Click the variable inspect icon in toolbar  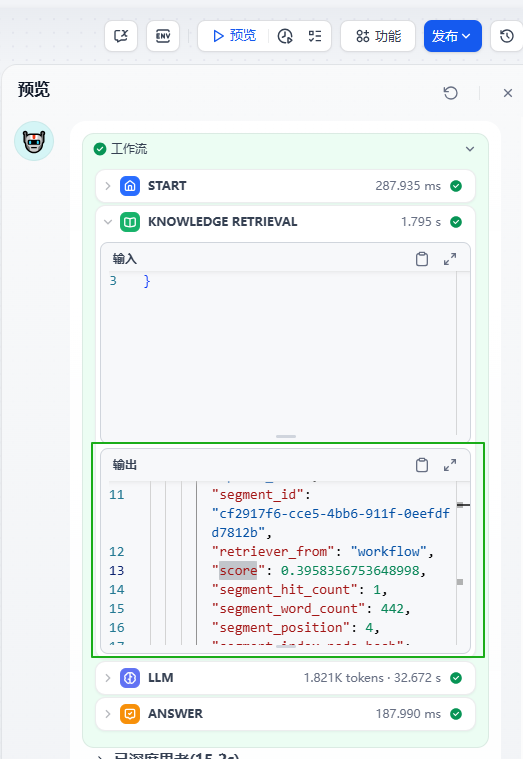(121, 36)
